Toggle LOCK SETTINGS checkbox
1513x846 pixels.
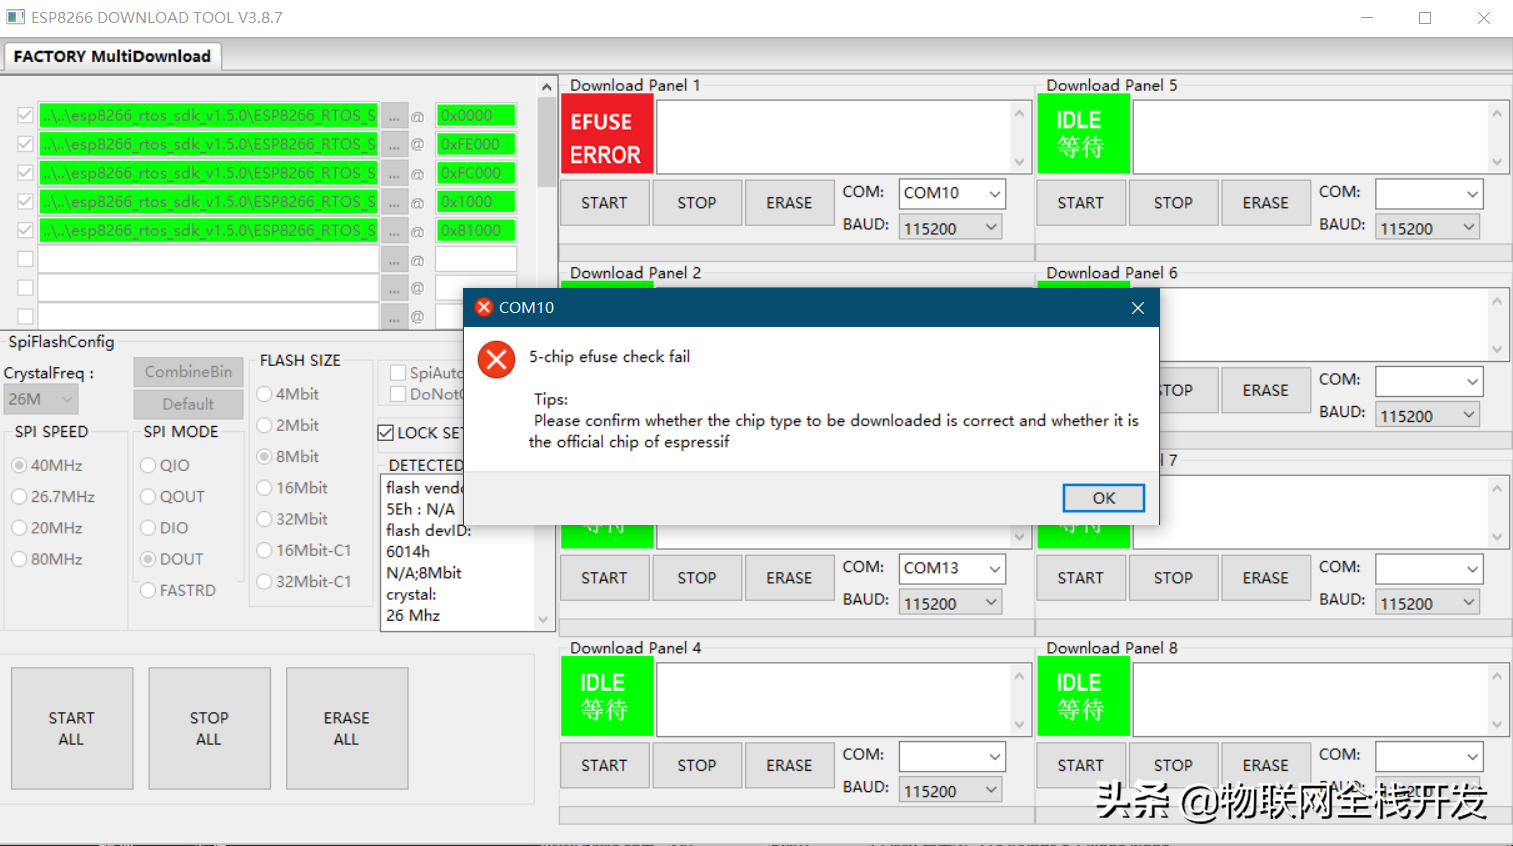click(386, 432)
